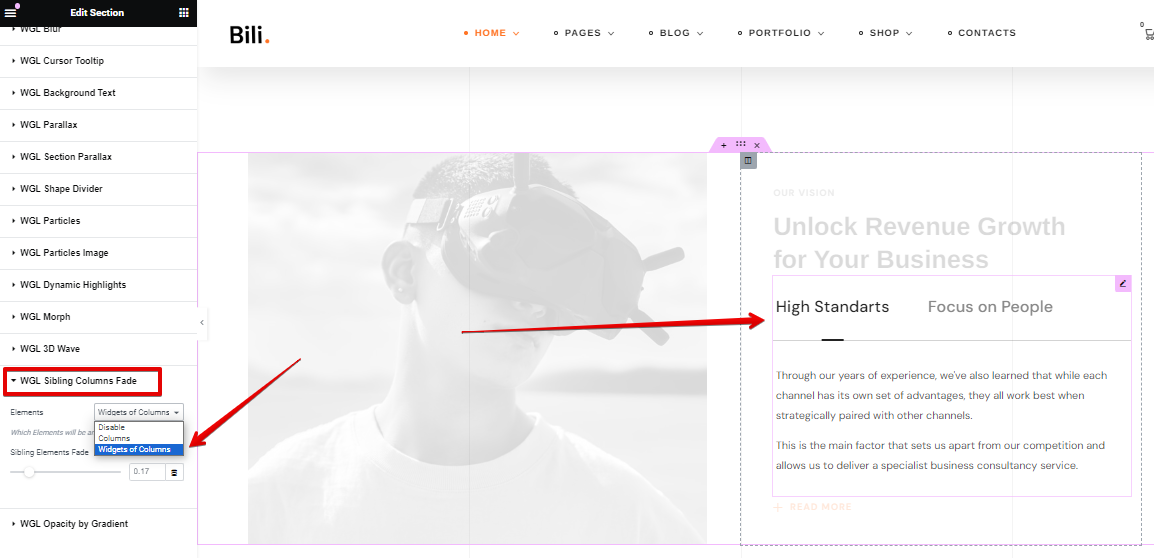Switch to the Focus on People tab

tap(990, 307)
